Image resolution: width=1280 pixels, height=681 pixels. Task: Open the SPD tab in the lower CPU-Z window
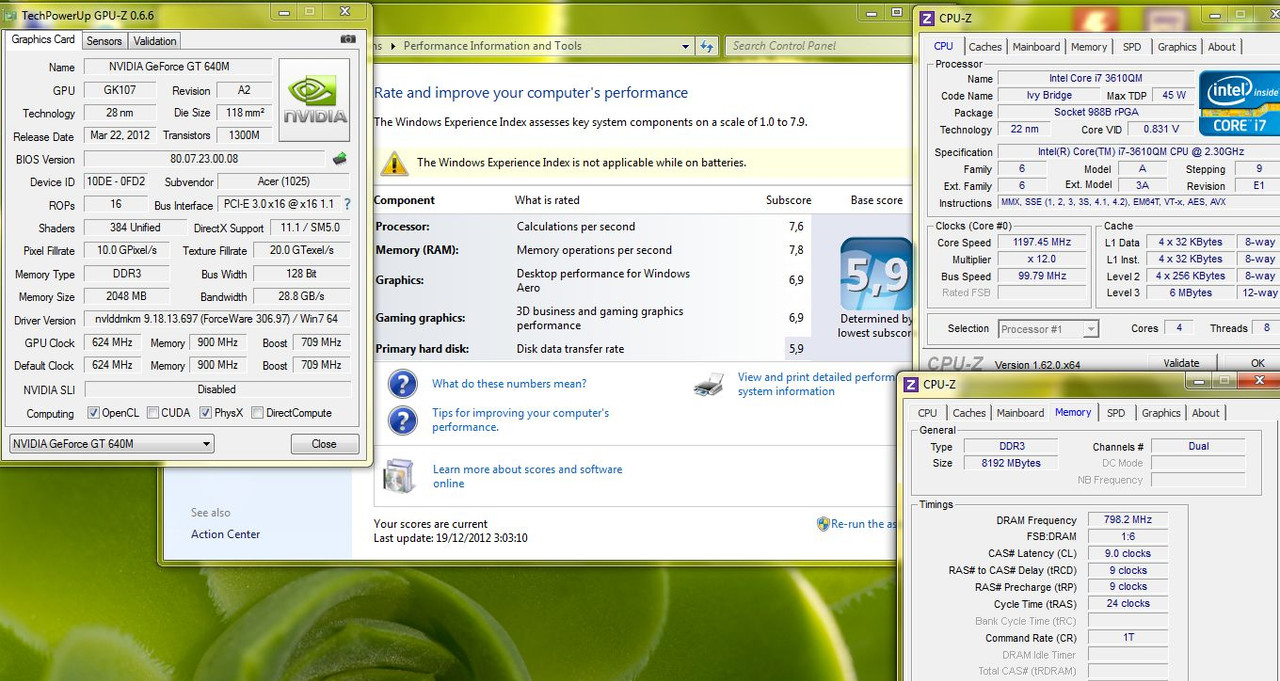(1116, 413)
